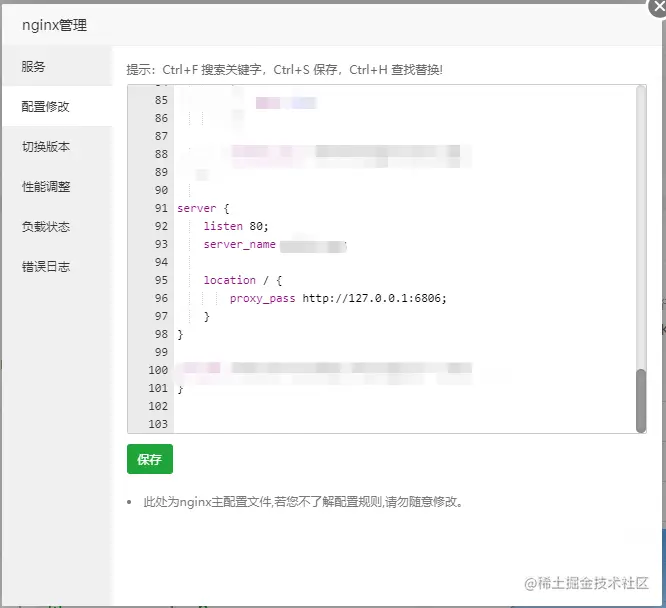Image resolution: width=666 pixels, height=608 pixels.
Task: Click line number 88 in the gutter
Action: click(161, 154)
